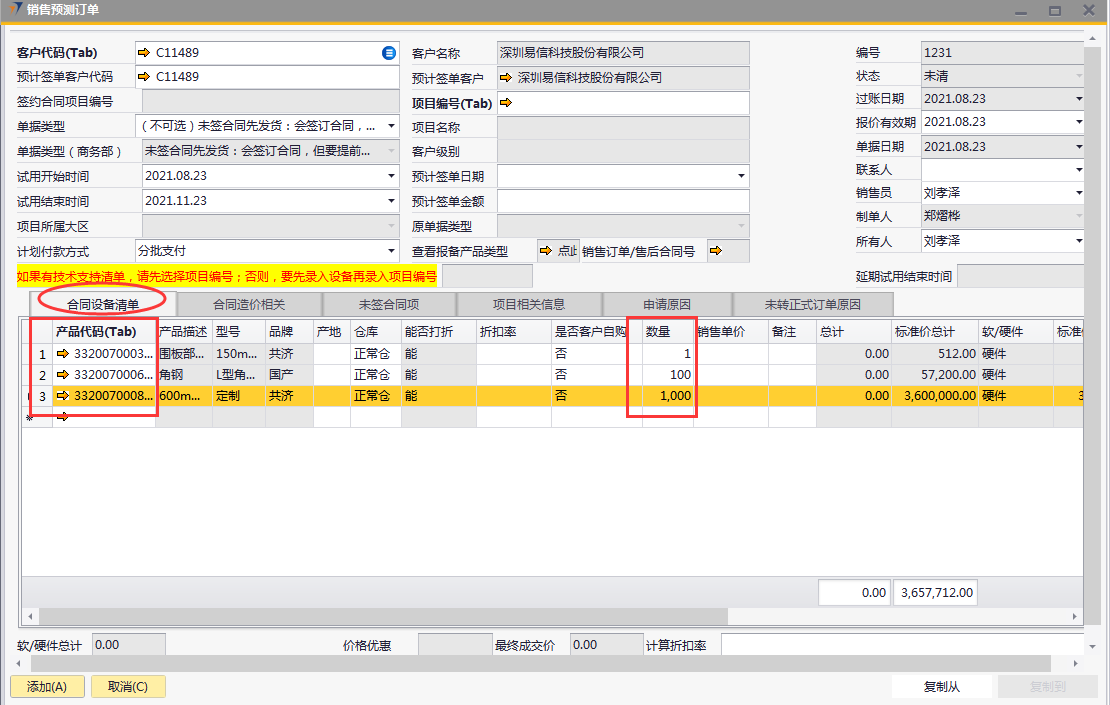Open the 试用结束时间 date dropdown
This screenshot has height=705, width=1110.
click(390, 201)
